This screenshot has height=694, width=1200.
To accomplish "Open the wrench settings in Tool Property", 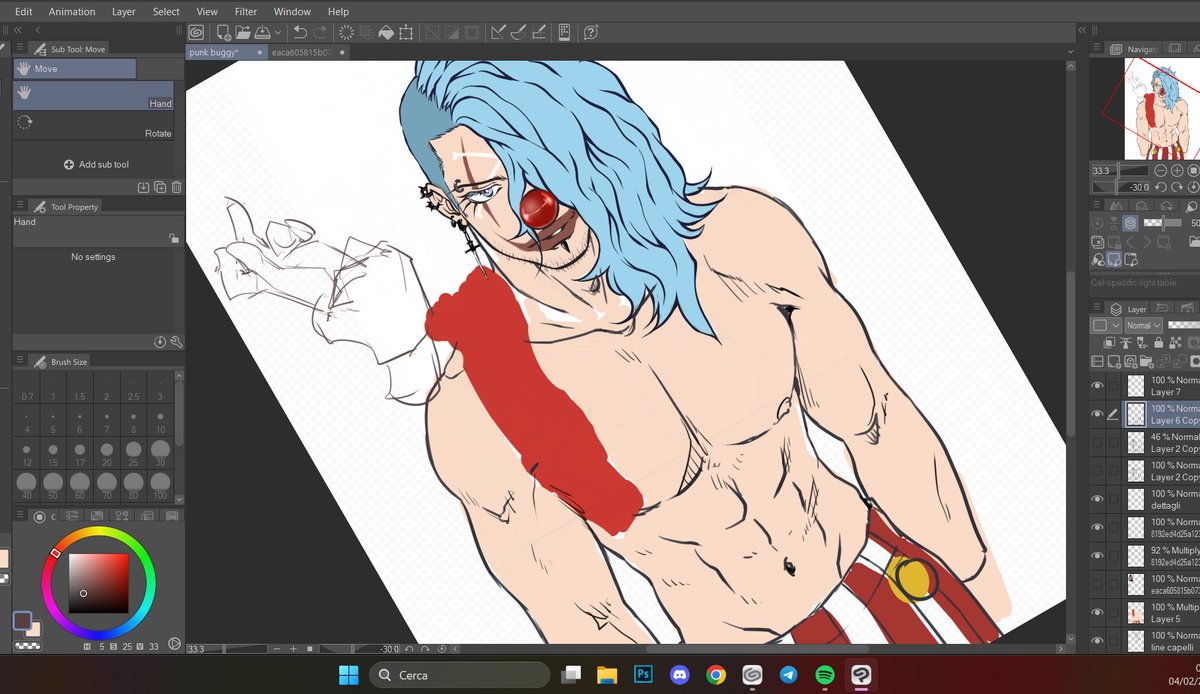I will (x=177, y=342).
